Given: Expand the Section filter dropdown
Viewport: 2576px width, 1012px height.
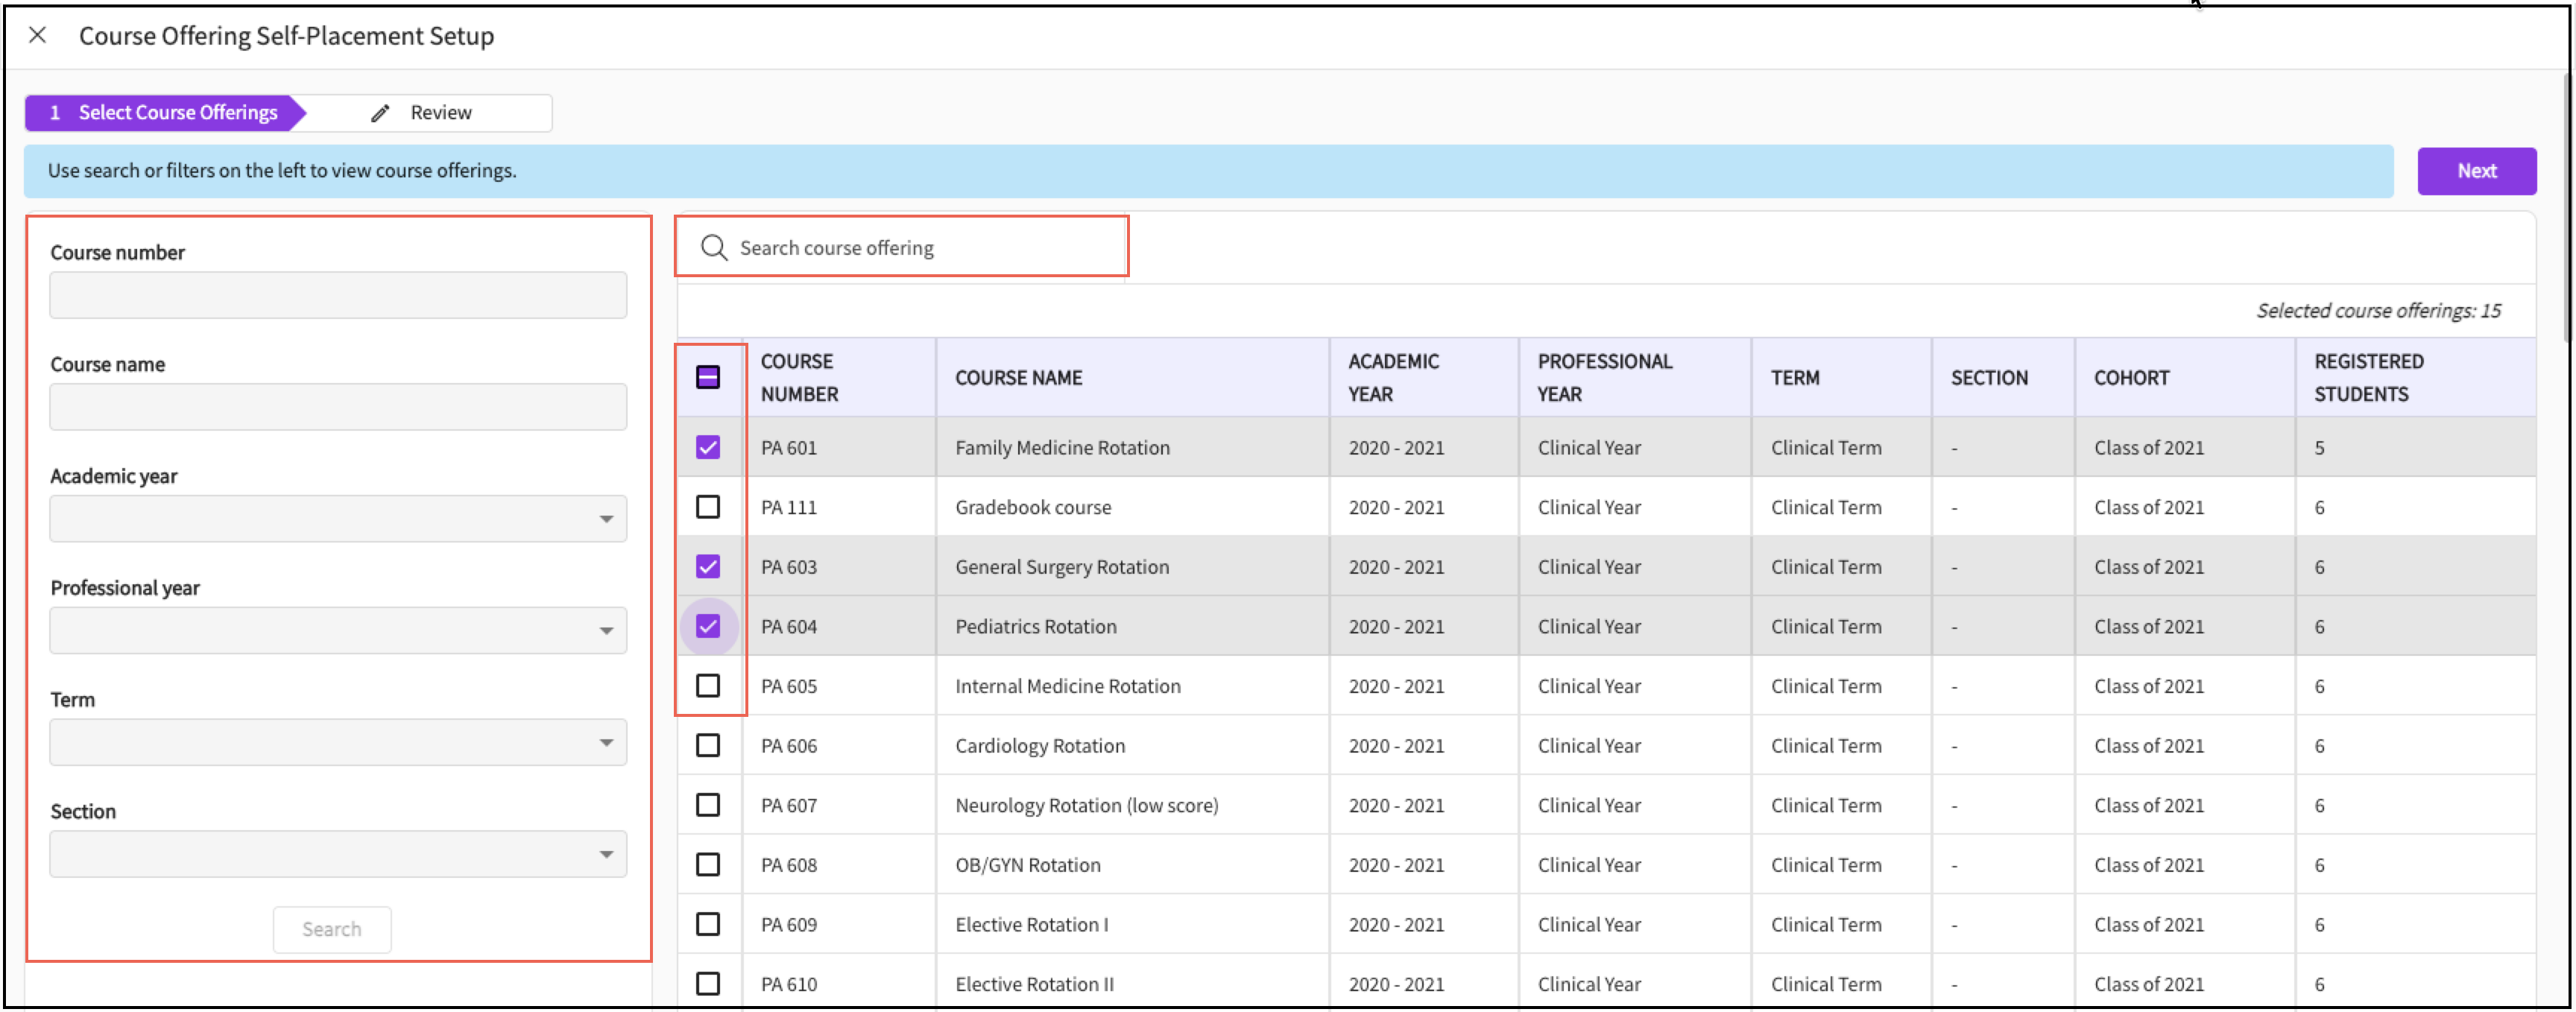Looking at the screenshot, I should (x=338, y=854).
